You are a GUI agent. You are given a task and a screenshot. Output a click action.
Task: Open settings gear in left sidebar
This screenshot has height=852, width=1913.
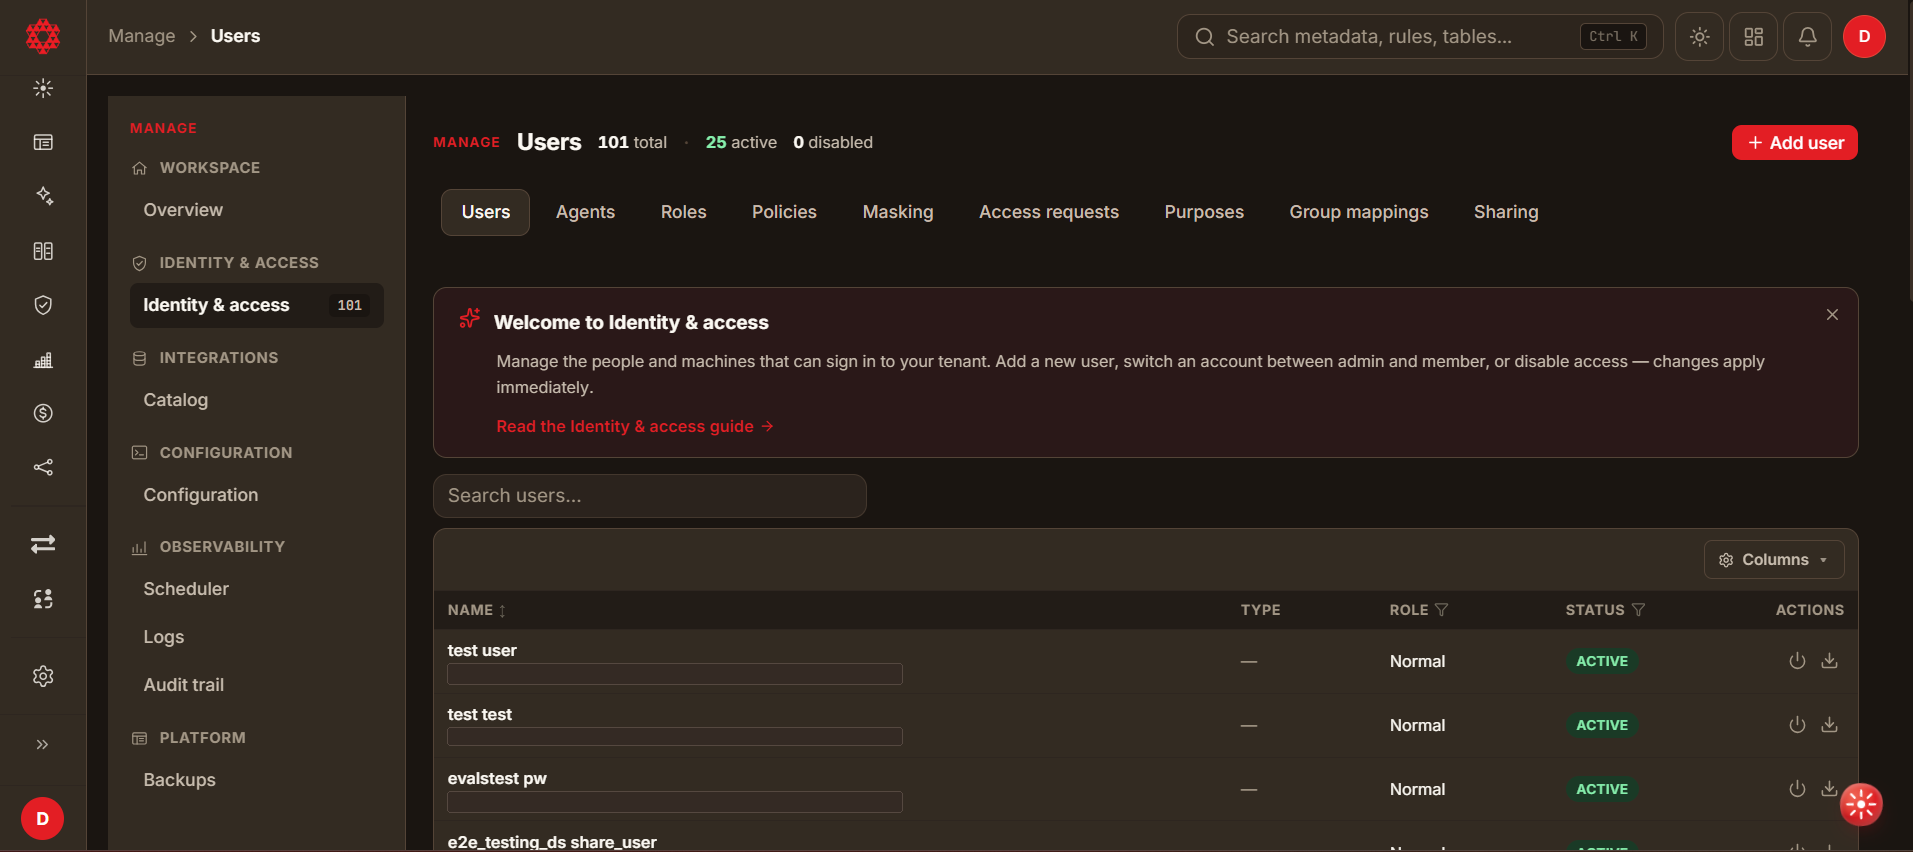pyautogui.click(x=43, y=676)
